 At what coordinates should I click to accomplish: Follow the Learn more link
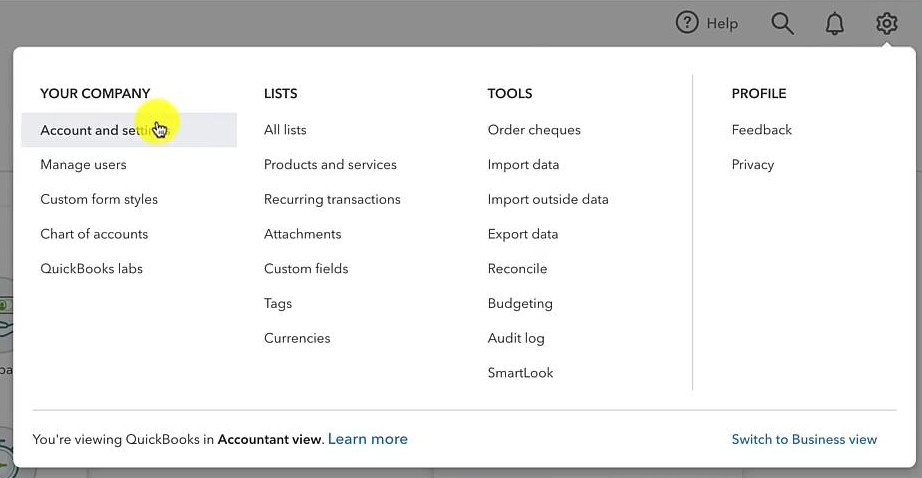(x=368, y=439)
